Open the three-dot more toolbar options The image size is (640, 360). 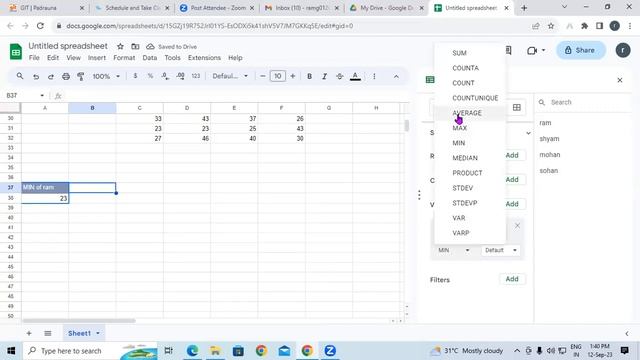[x=374, y=76]
